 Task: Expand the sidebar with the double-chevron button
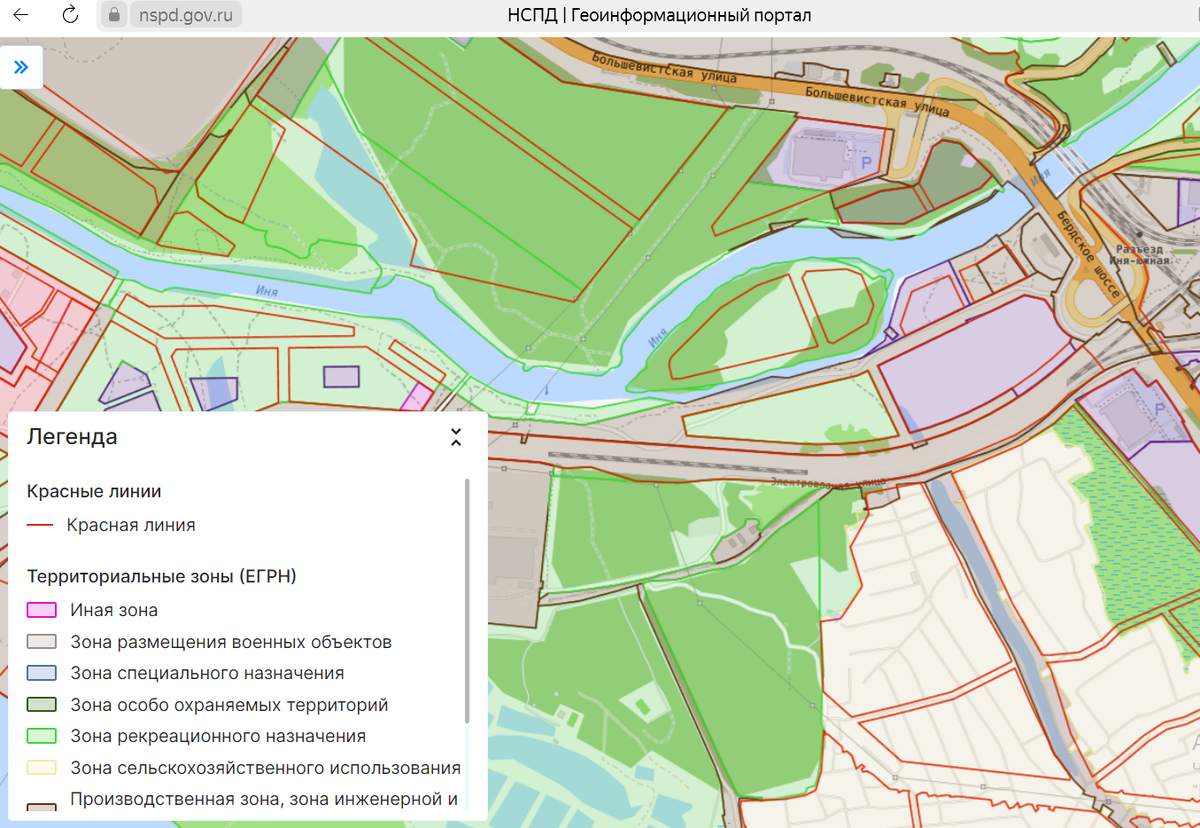coord(21,67)
